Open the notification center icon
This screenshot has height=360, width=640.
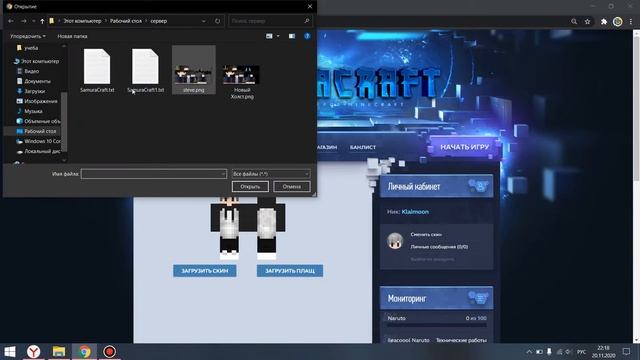[x=627, y=351]
